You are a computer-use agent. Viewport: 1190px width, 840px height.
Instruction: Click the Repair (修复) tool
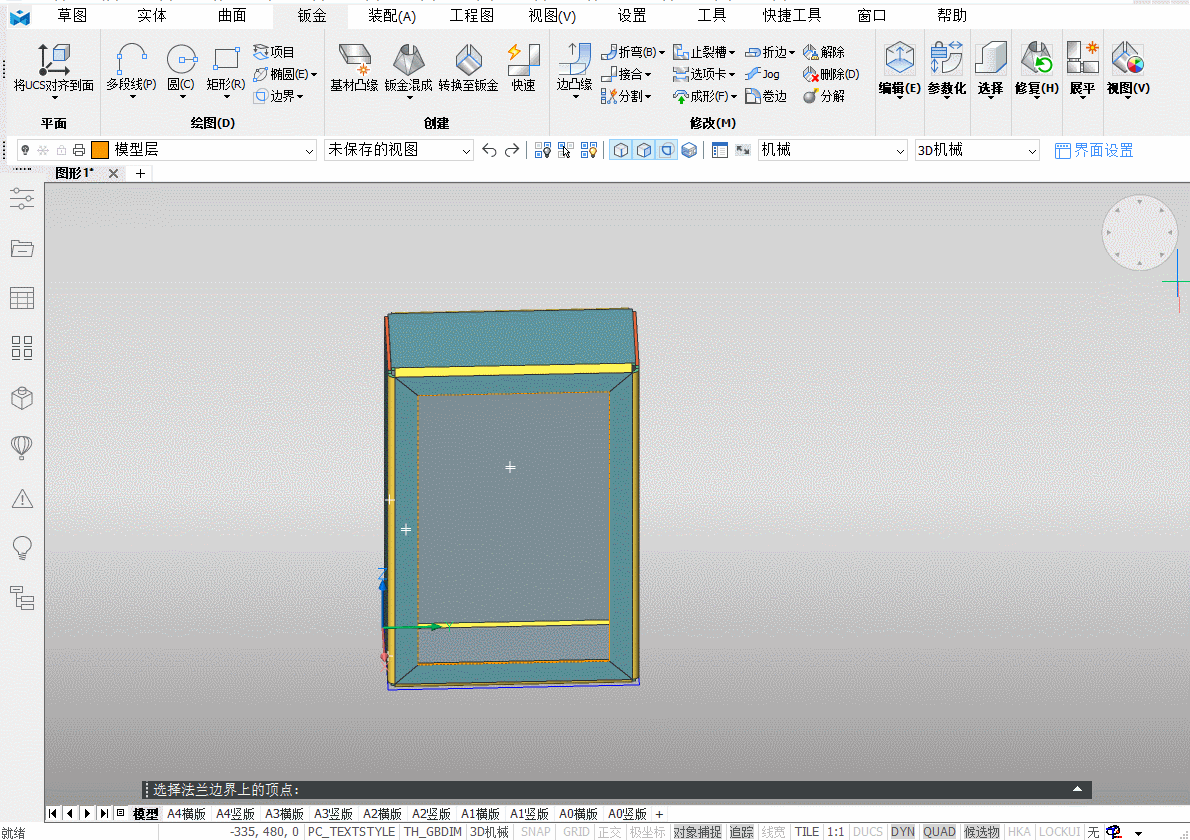[1037, 70]
